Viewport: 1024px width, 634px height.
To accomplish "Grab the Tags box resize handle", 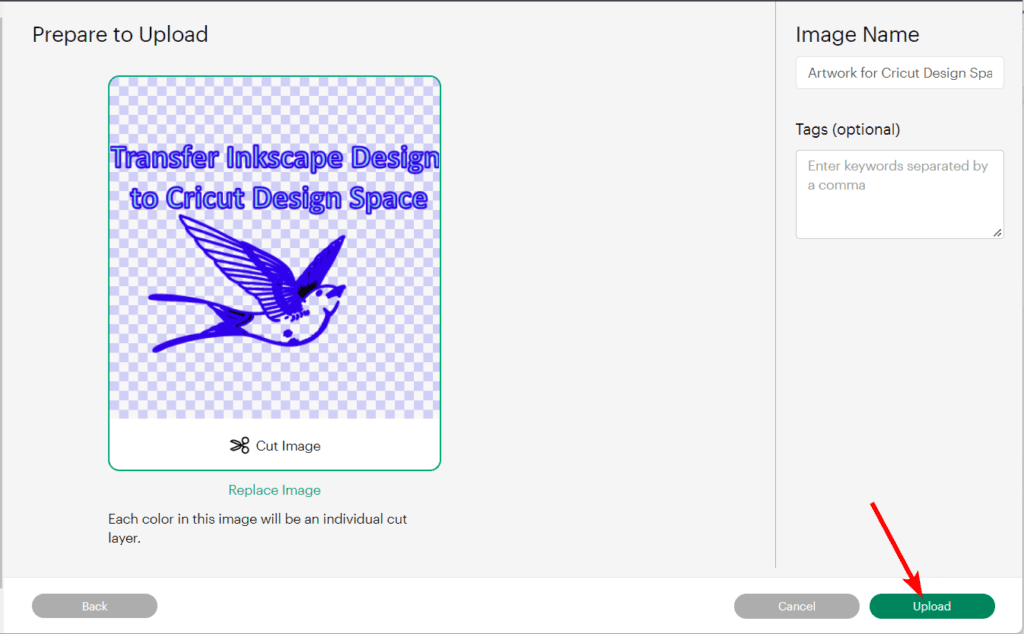I will click(x=997, y=232).
